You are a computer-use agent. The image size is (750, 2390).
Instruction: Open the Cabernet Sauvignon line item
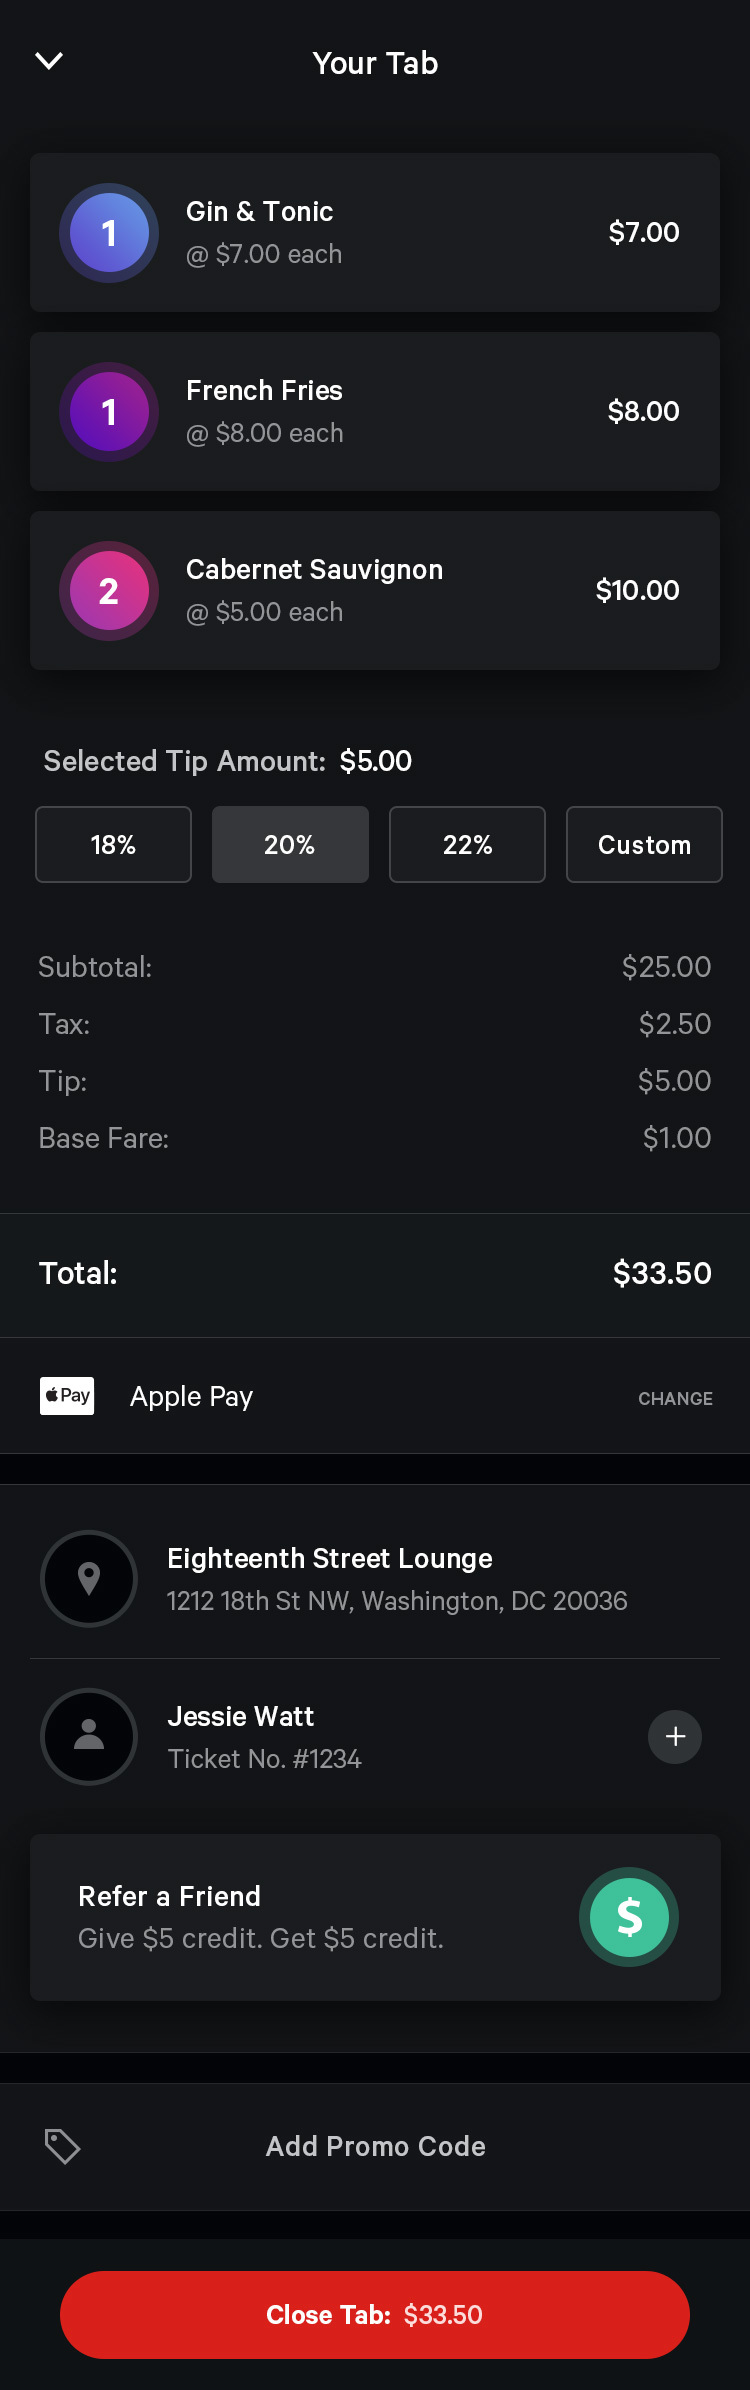tap(375, 591)
